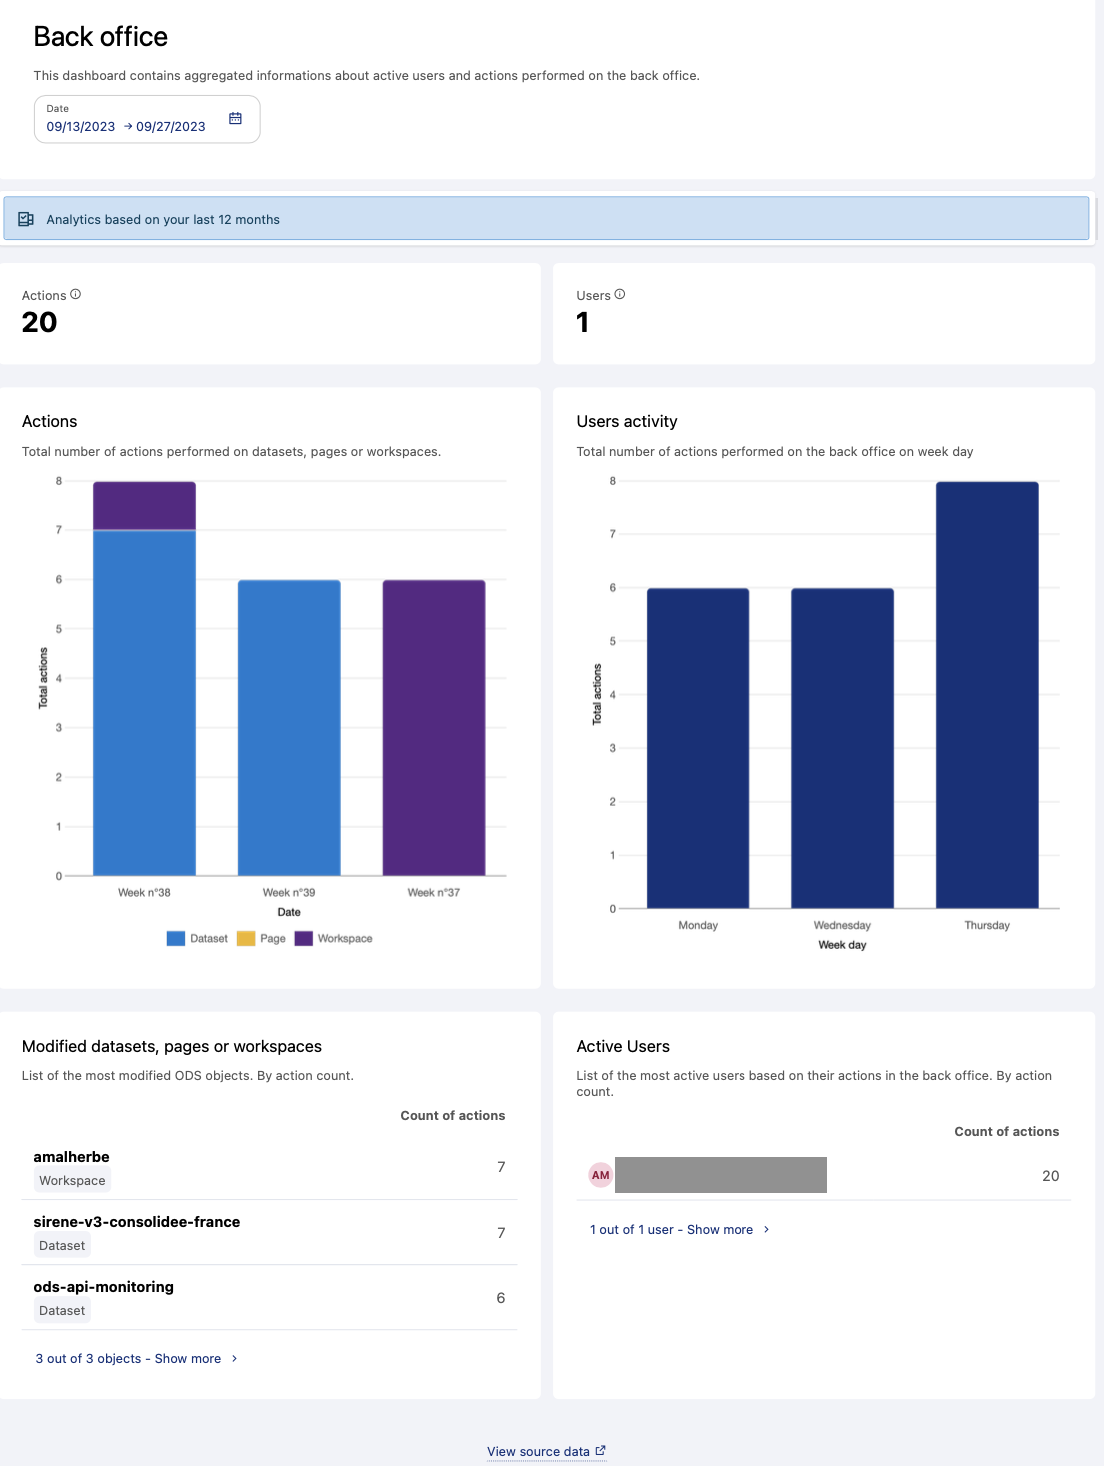1104x1466 pixels.
Task: Click the Week n°39 dataset bar
Action: (289, 727)
